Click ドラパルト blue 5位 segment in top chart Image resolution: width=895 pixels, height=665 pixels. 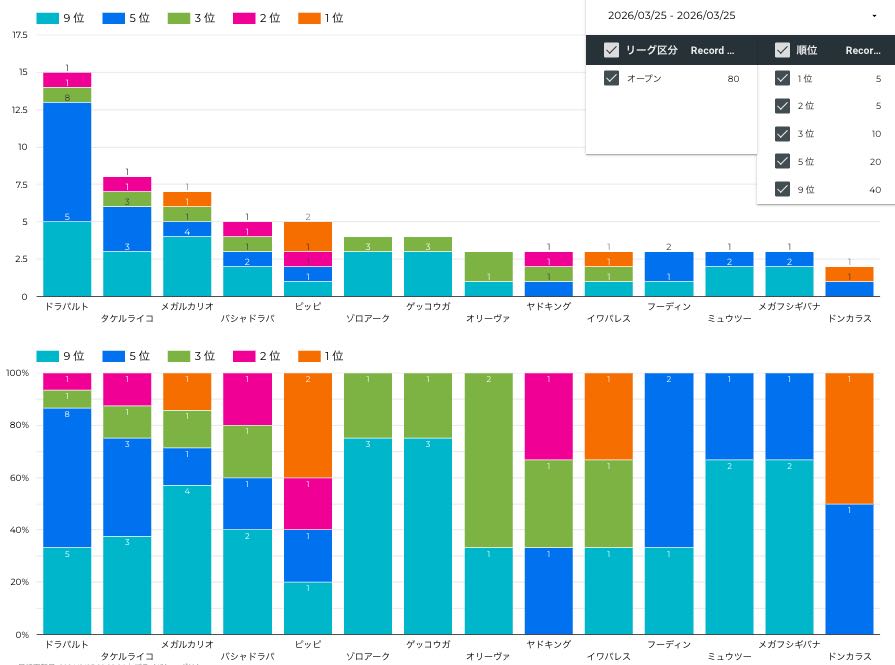pos(67,161)
